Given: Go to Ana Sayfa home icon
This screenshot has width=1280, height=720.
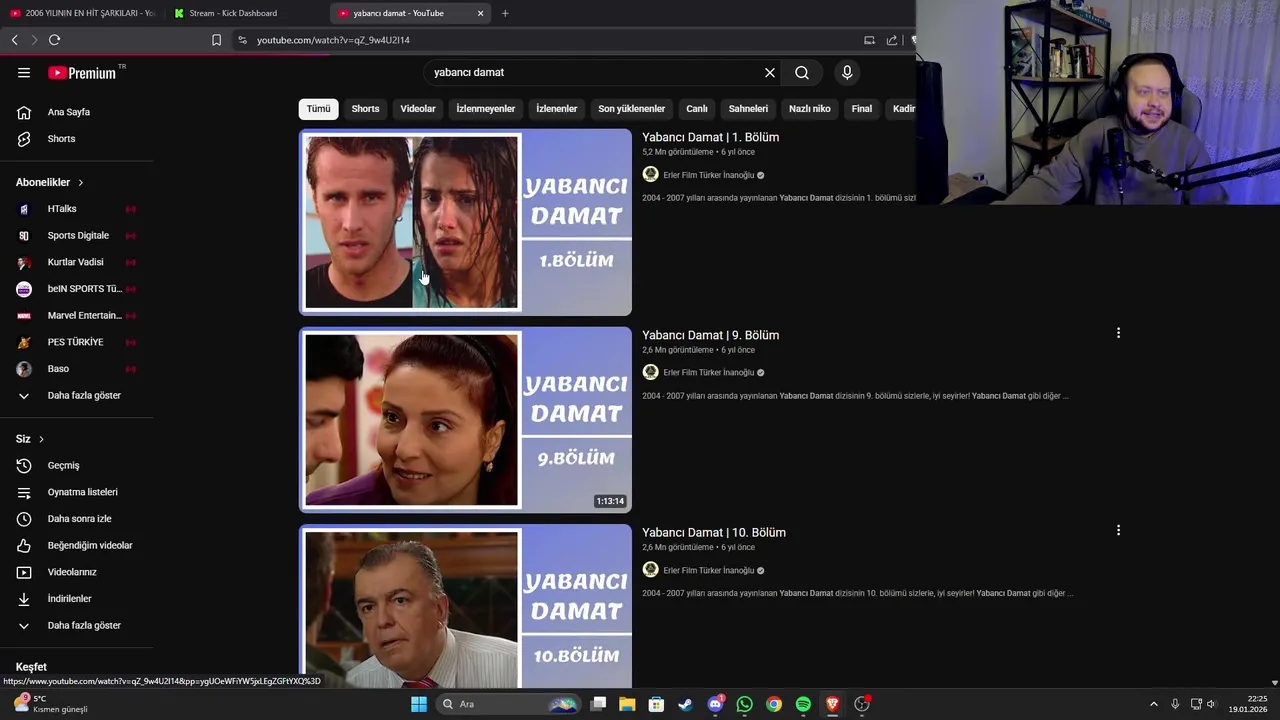Looking at the screenshot, I should point(24,112).
